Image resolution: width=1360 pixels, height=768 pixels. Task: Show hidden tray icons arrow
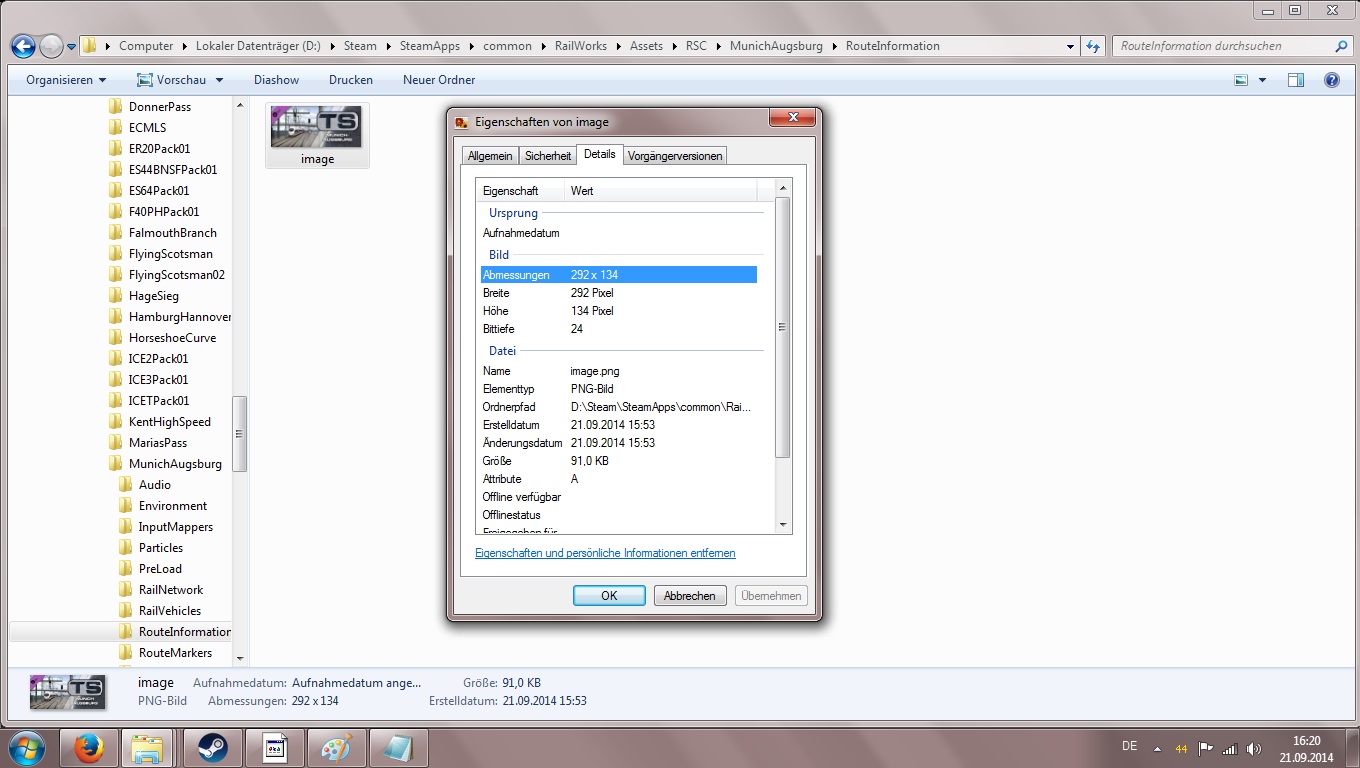coord(1158,748)
